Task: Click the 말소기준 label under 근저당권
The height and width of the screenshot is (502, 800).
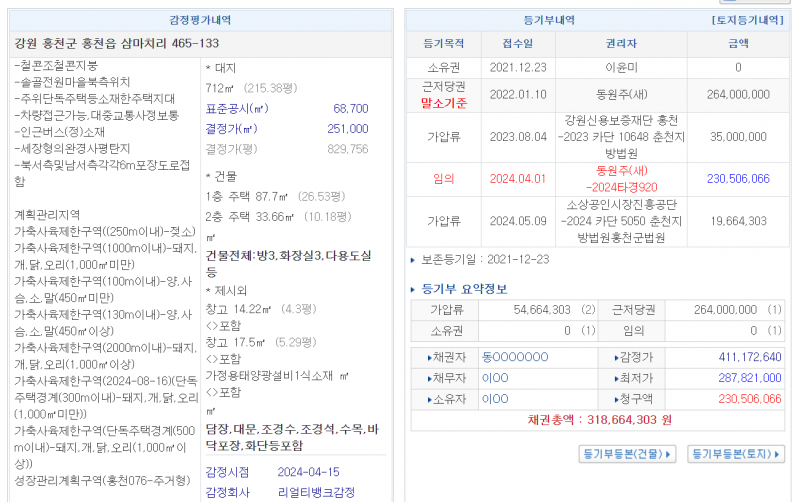Action: tap(443, 102)
